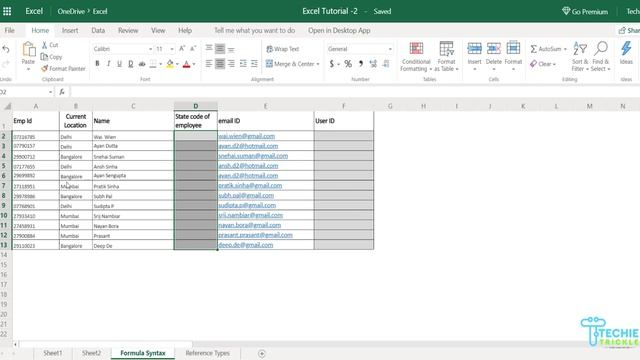Click Tell me what you want to do
The image size is (640, 360).
coord(254,30)
